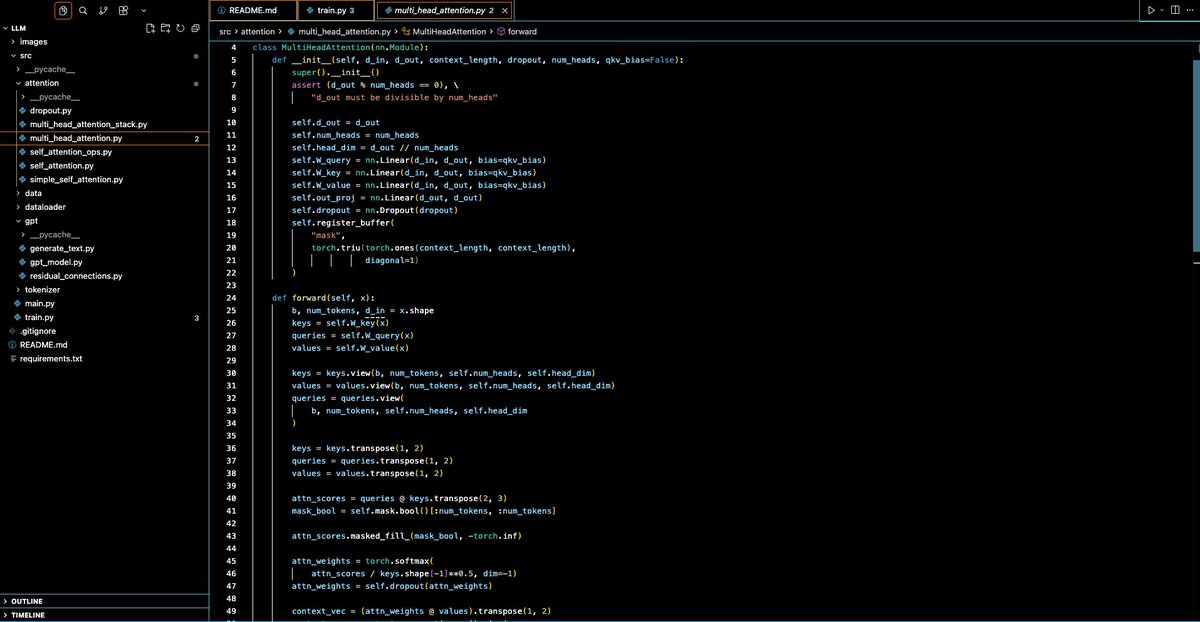This screenshot has height=622, width=1200.
Task: Expand the images folder
Action: coord(104,42)
